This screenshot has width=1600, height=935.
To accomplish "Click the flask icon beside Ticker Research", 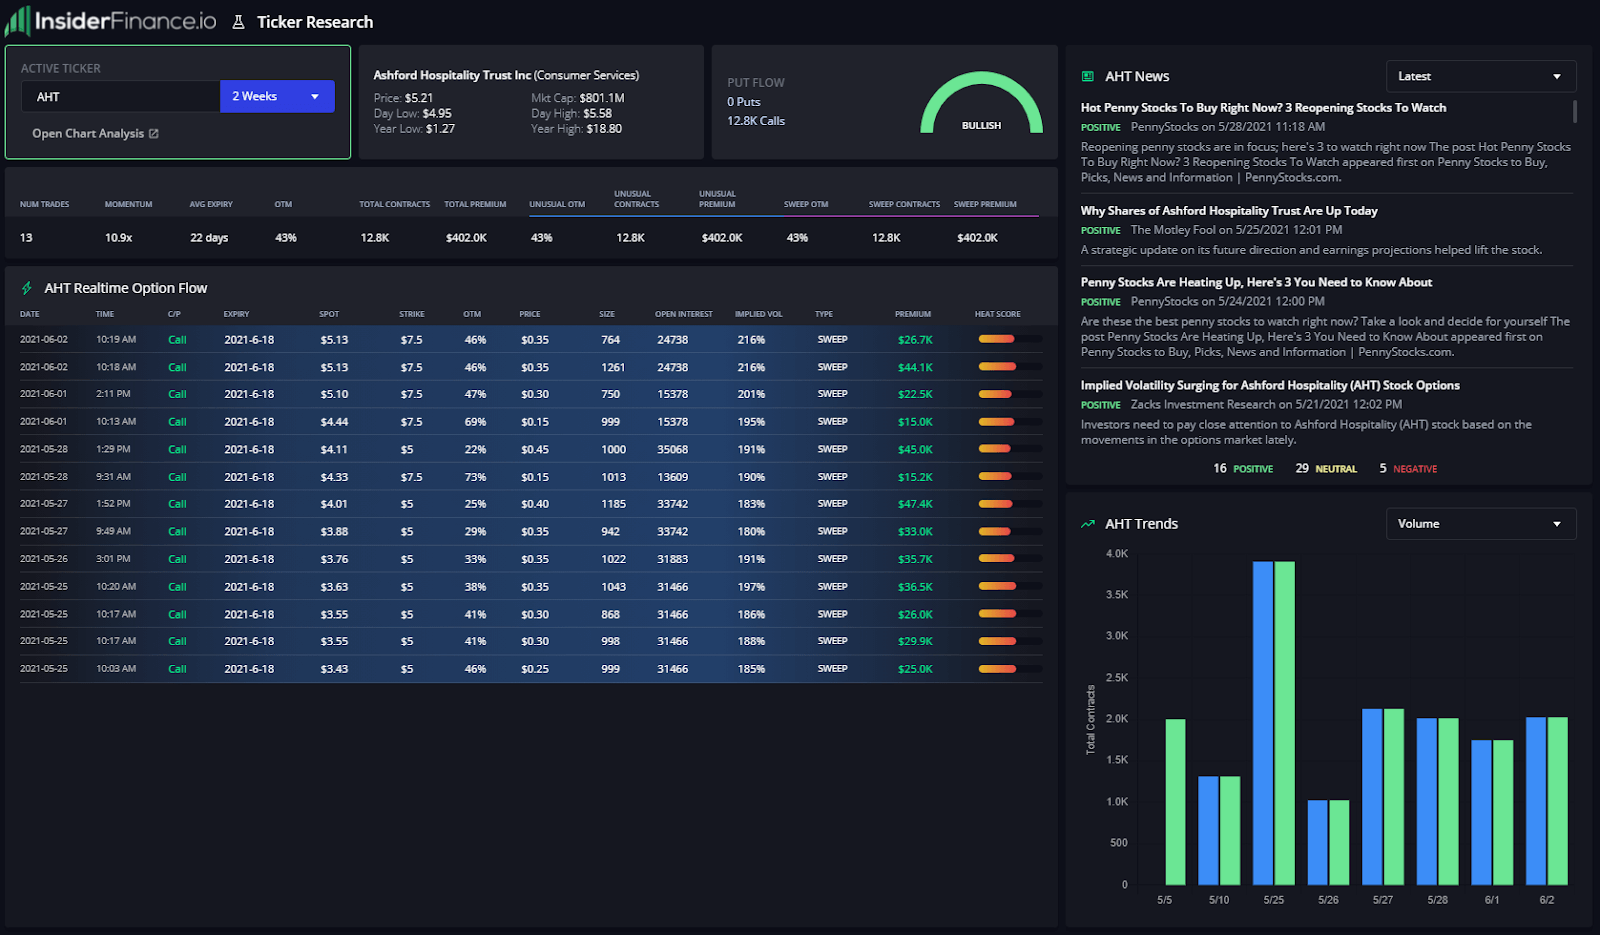I will pyautogui.click(x=238, y=22).
